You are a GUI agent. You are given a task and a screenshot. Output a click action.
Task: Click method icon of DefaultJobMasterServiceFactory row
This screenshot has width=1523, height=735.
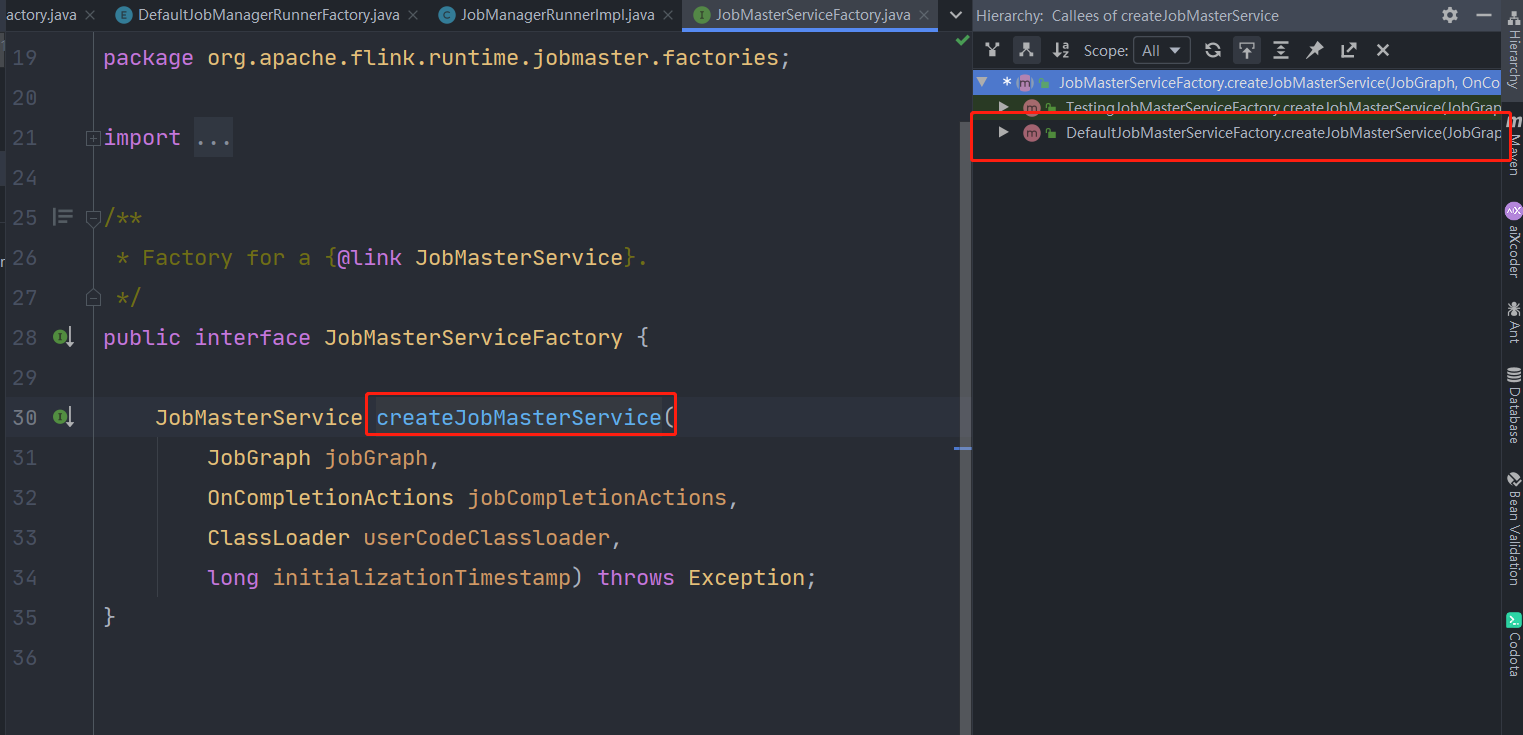(x=1032, y=133)
